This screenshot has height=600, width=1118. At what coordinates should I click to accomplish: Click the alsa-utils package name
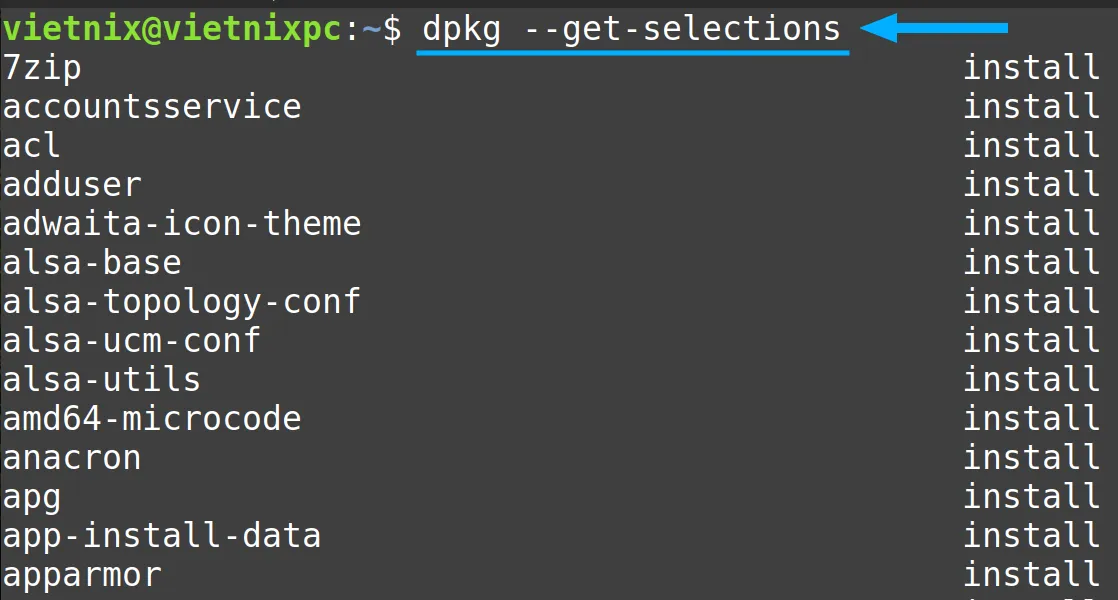coord(102,380)
